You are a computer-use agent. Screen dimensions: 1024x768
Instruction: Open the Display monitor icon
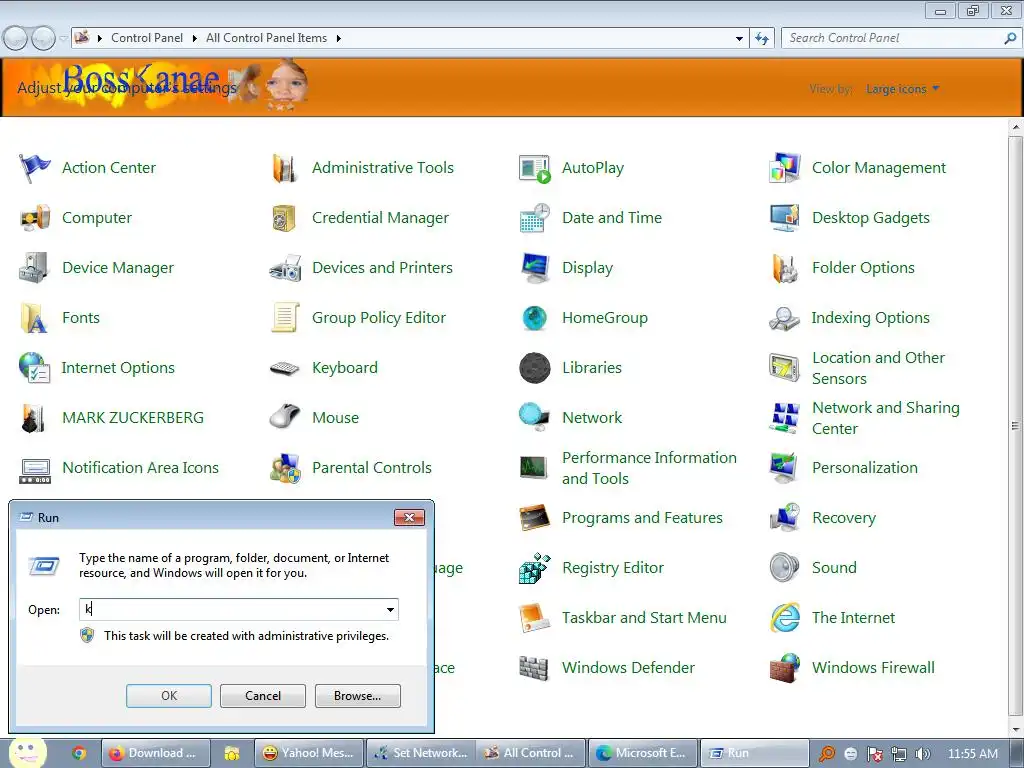pos(535,268)
